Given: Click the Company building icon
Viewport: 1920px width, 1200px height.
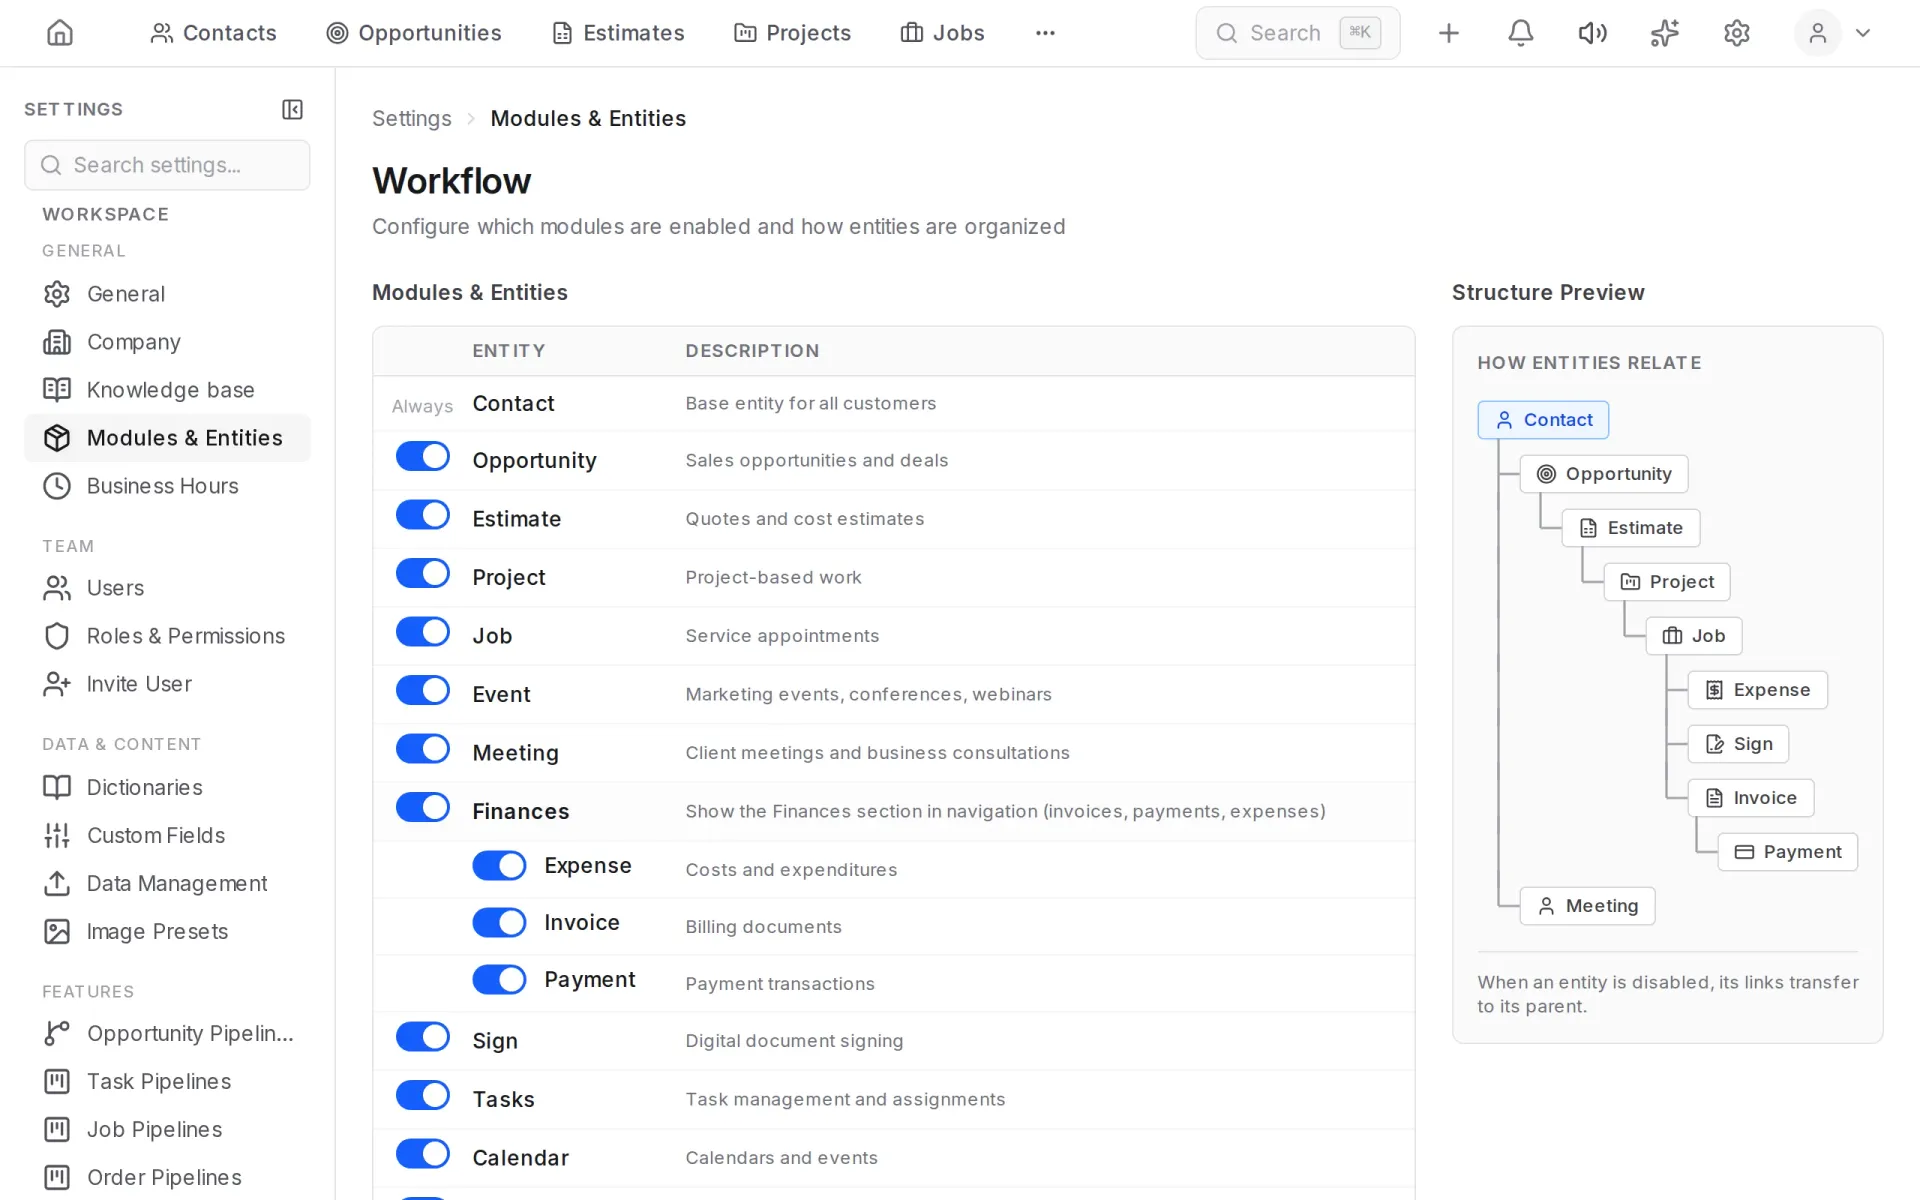Looking at the screenshot, I should click(57, 342).
